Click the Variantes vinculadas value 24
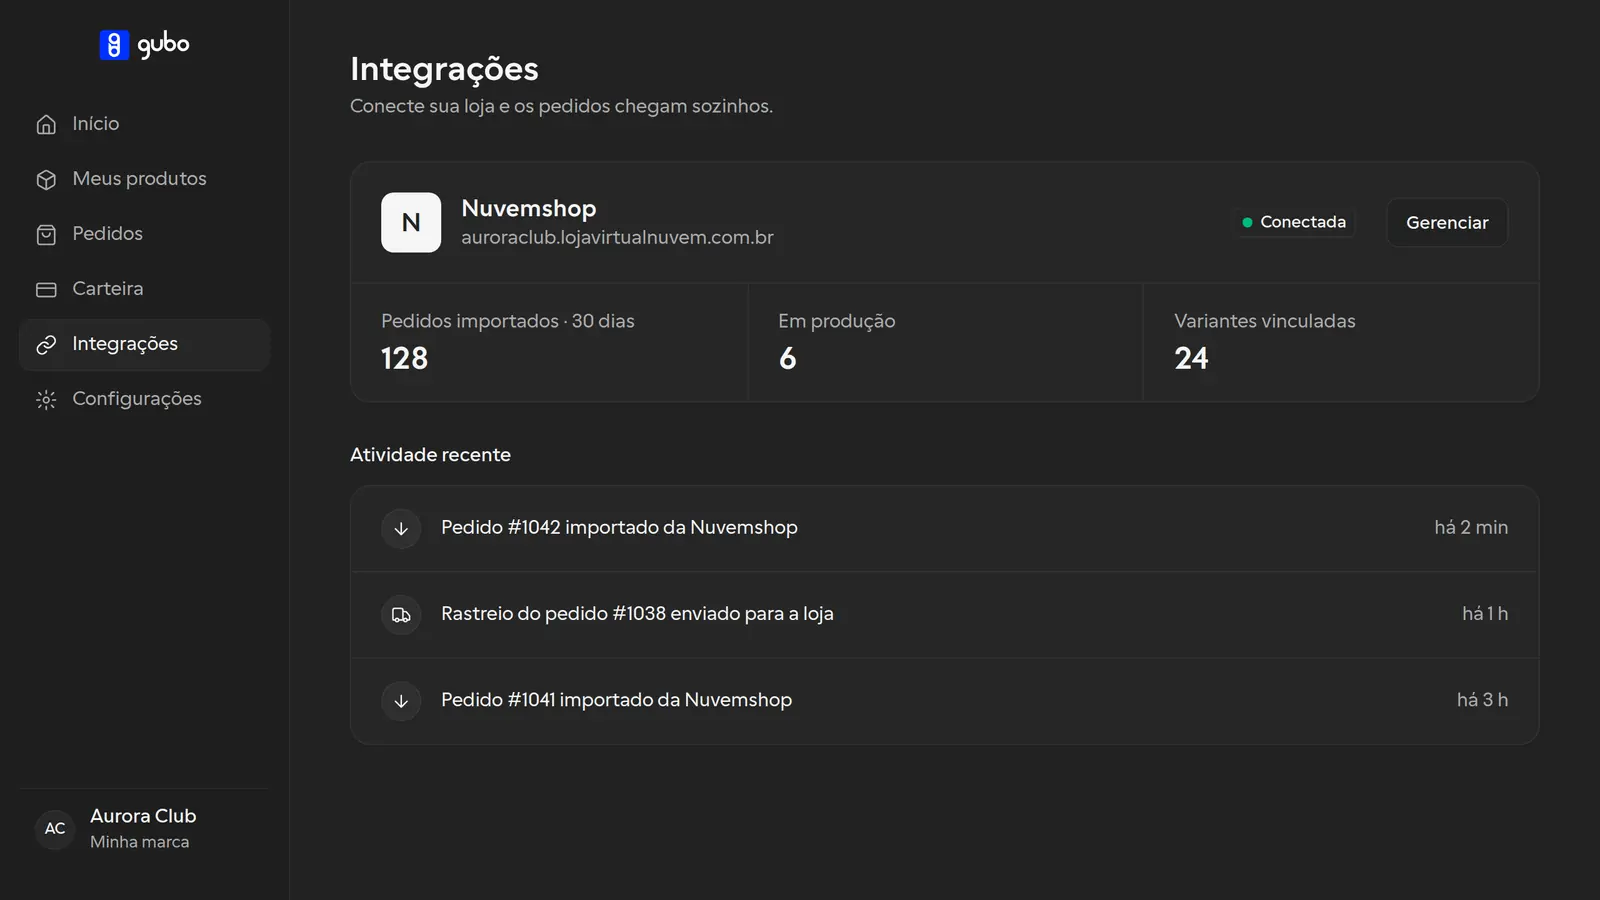This screenshot has height=900, width=1600. click(x=1191, y=358)
